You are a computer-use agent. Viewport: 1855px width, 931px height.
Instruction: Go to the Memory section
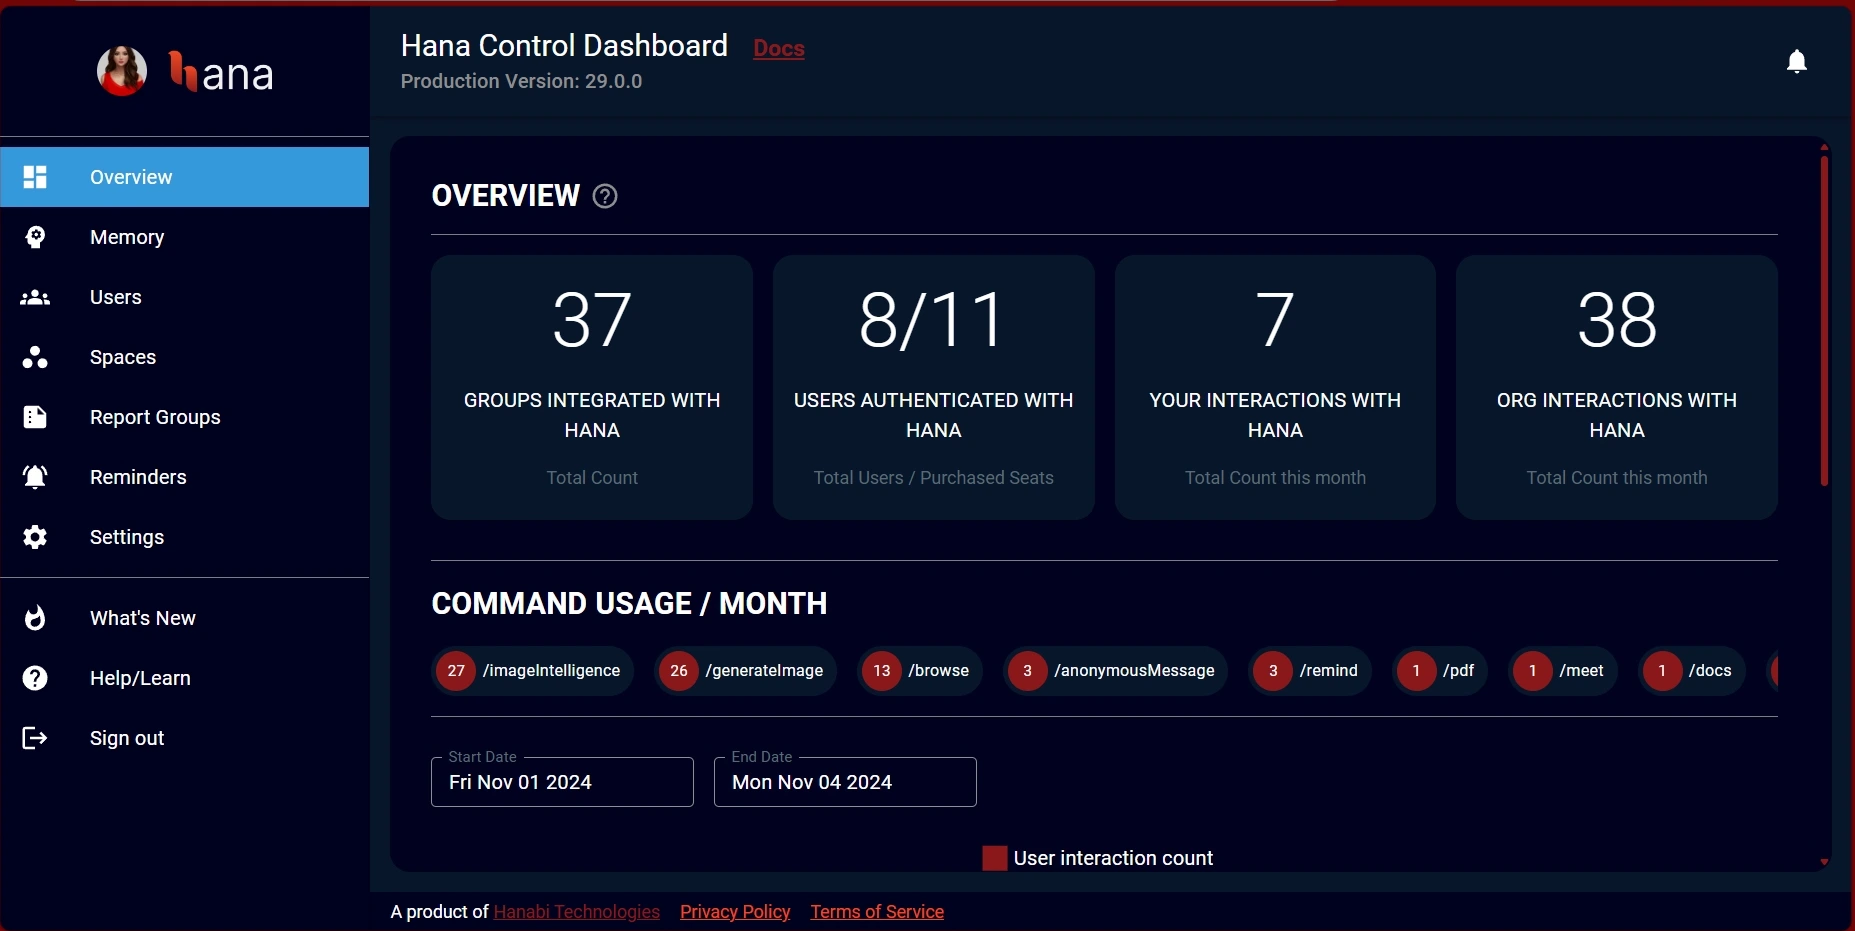[x=185, y=237]
